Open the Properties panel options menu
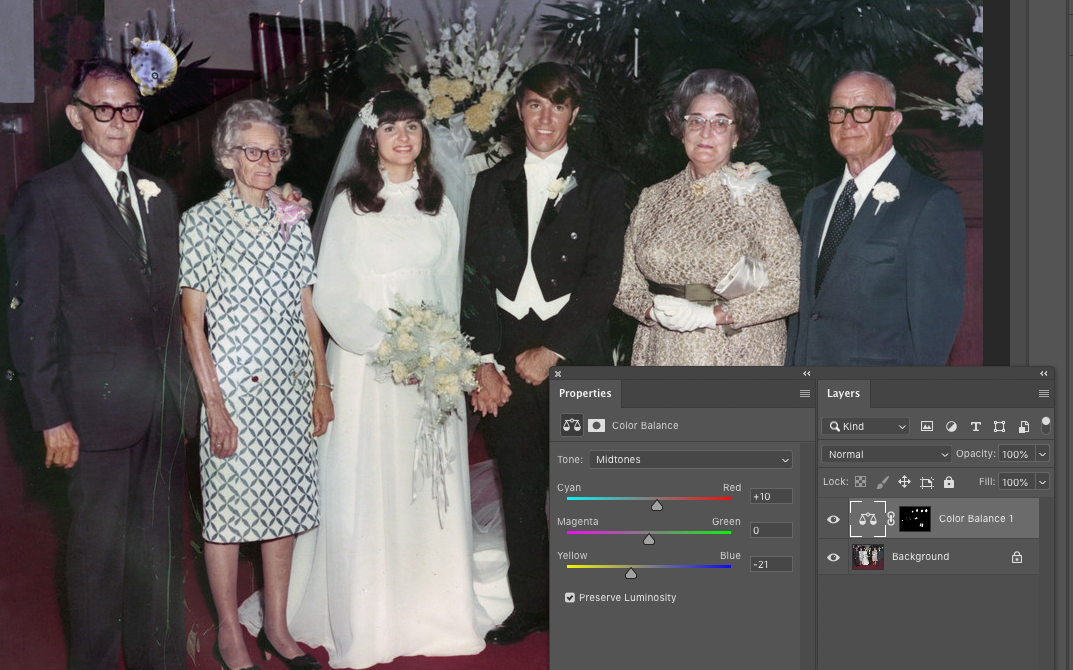Screen dimensions: 1073x670 pos(805,394)
